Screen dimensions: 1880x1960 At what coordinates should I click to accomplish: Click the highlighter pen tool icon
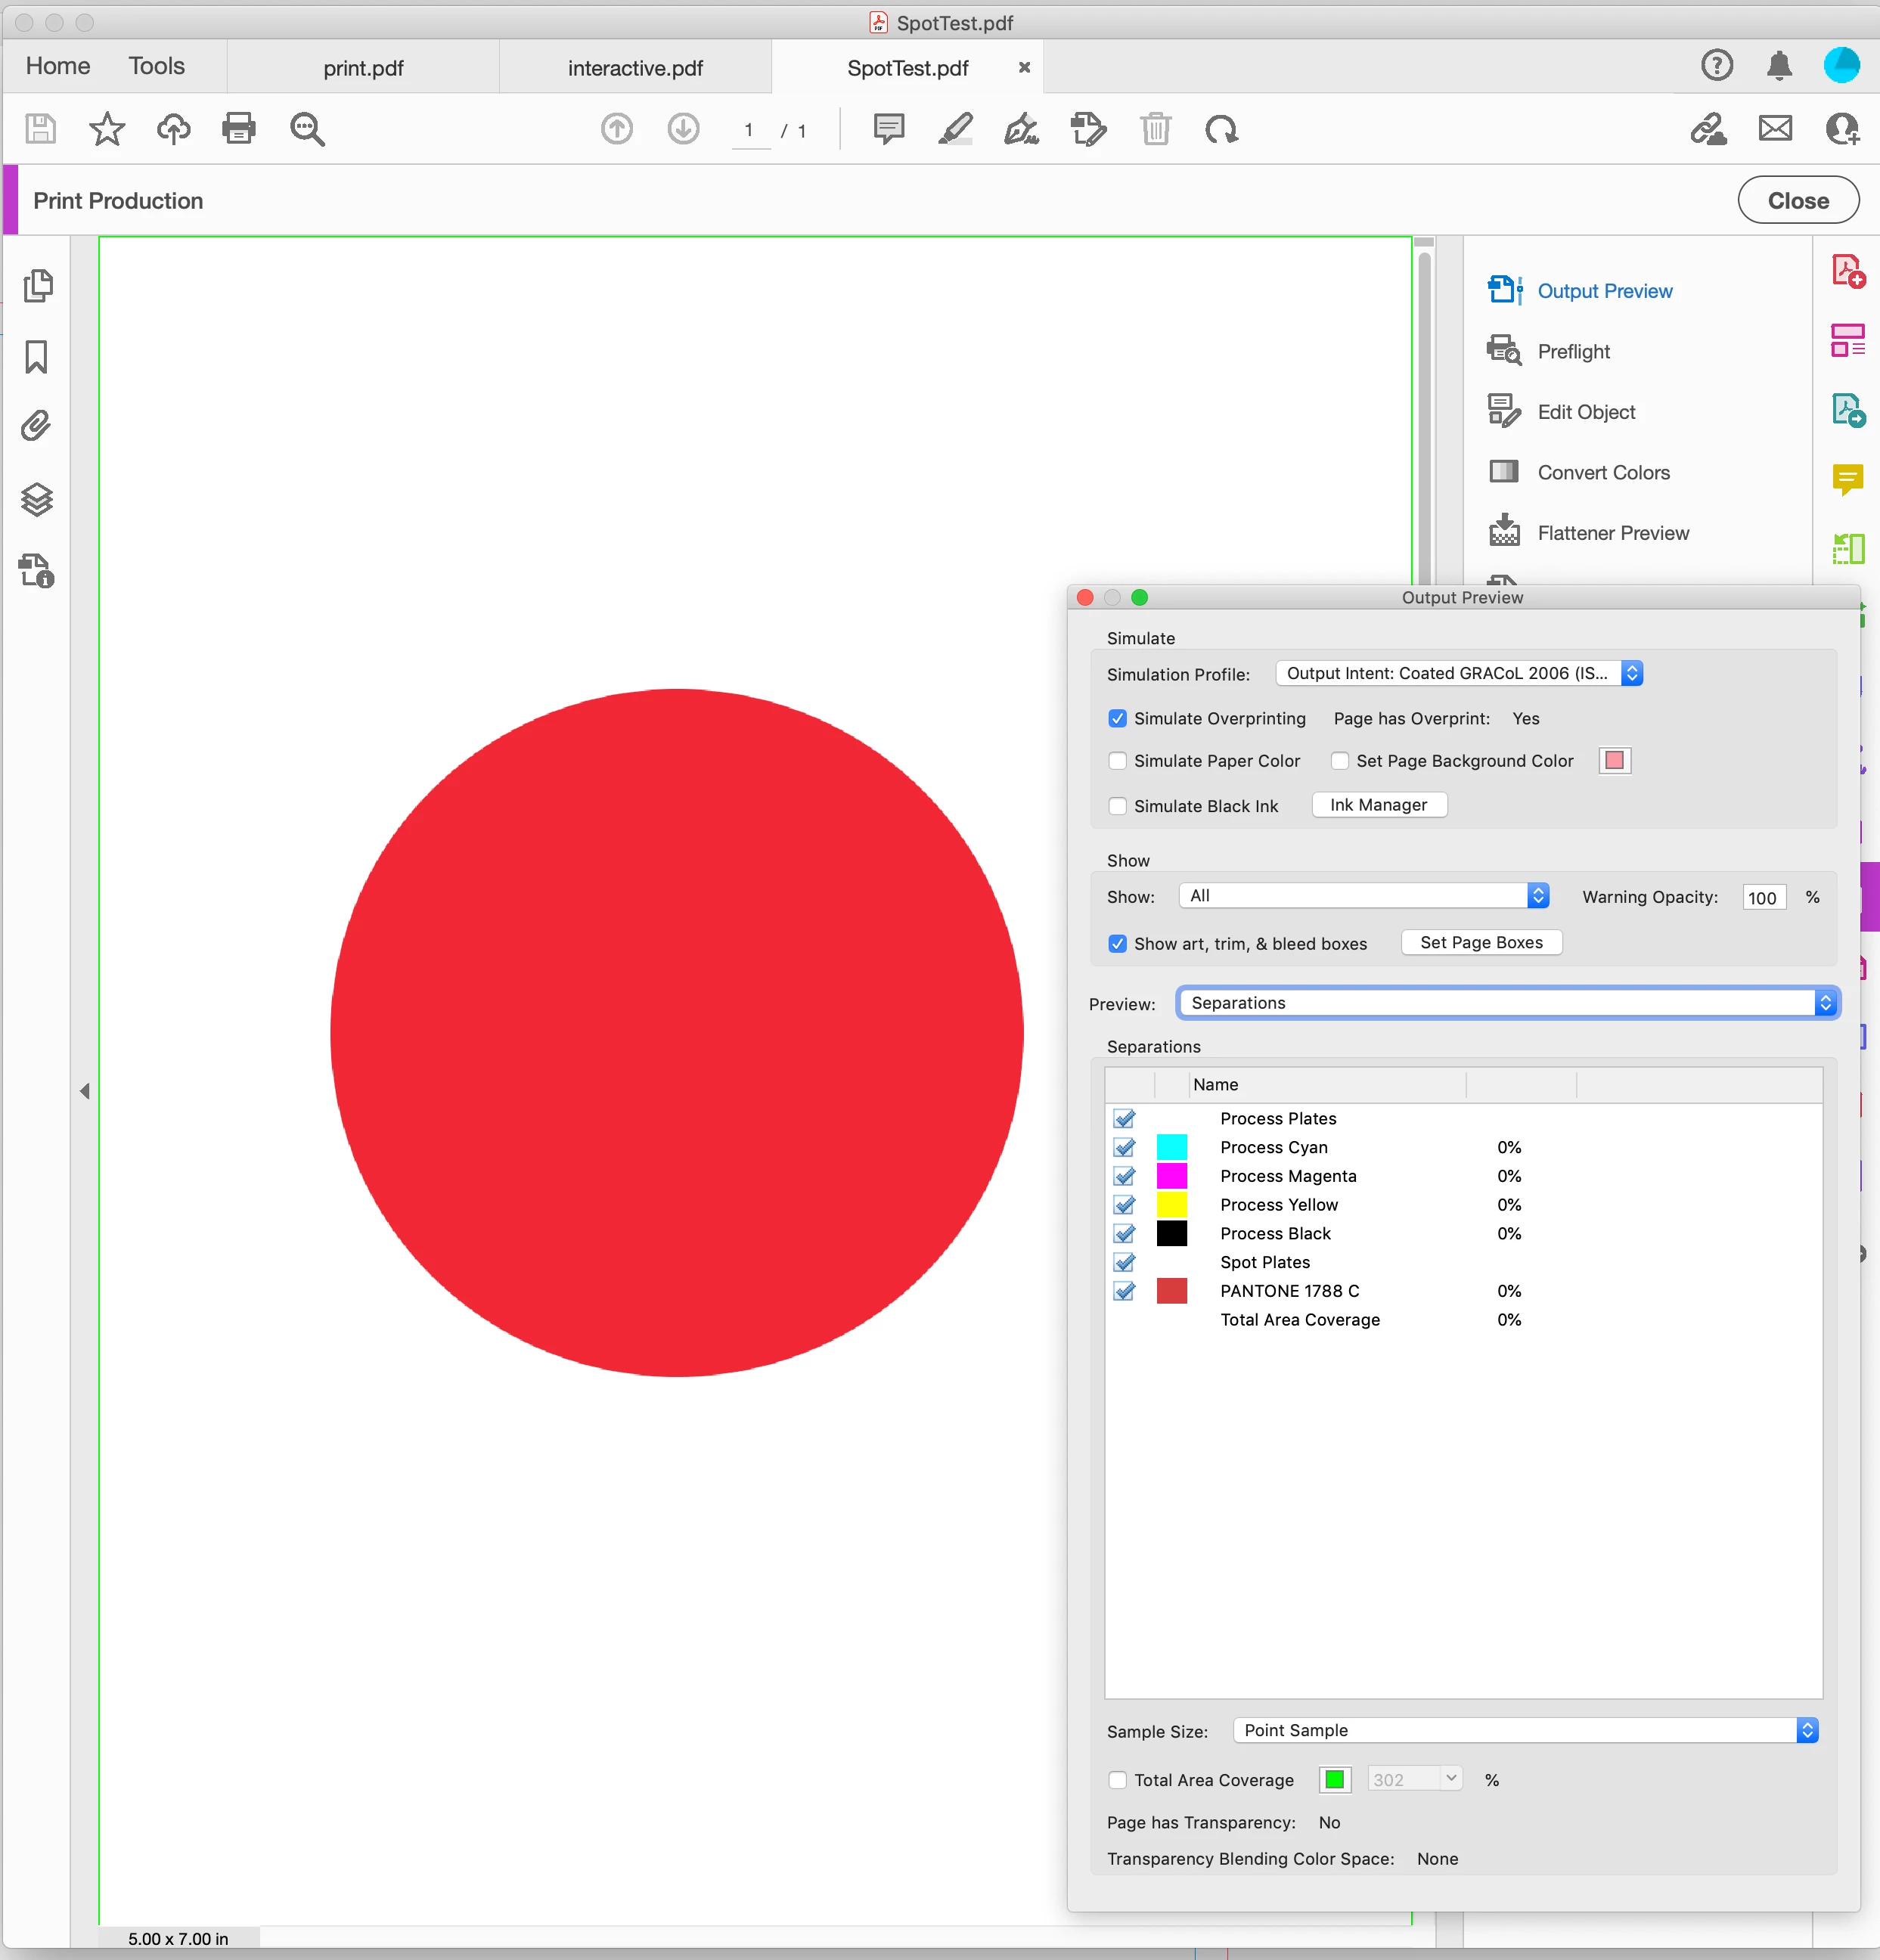coord(955,129)
